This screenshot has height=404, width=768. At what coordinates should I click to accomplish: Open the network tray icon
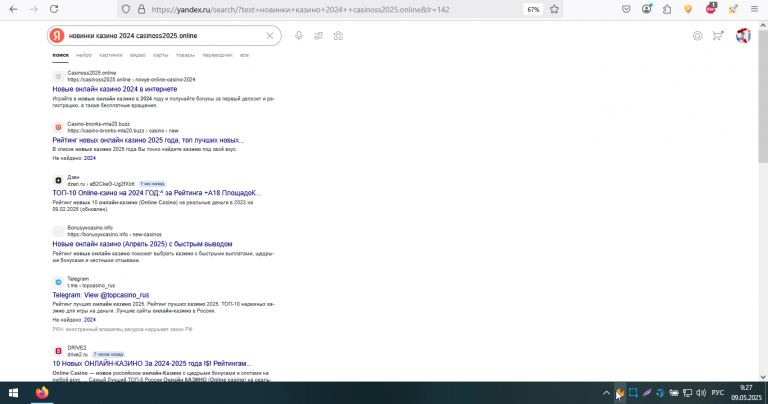[688, 393]
